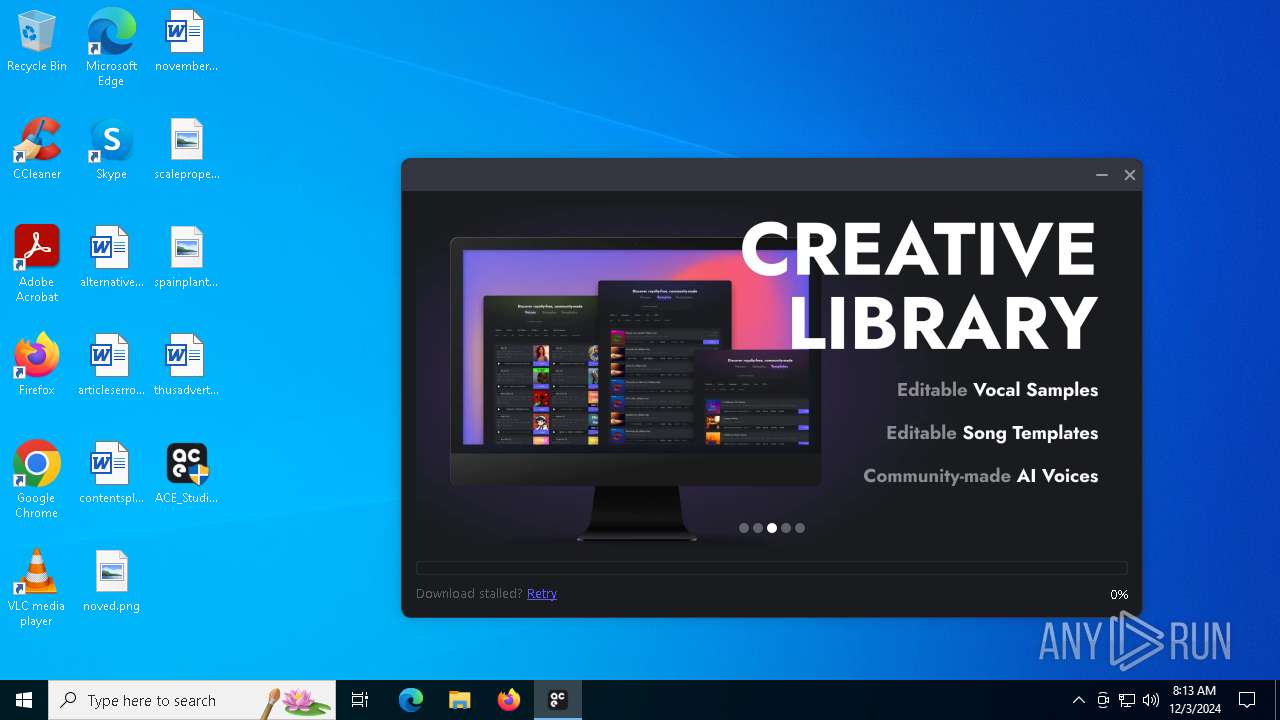Click the Retry download link
Viewport: 1280px width, 720px height.
(542, 594)
